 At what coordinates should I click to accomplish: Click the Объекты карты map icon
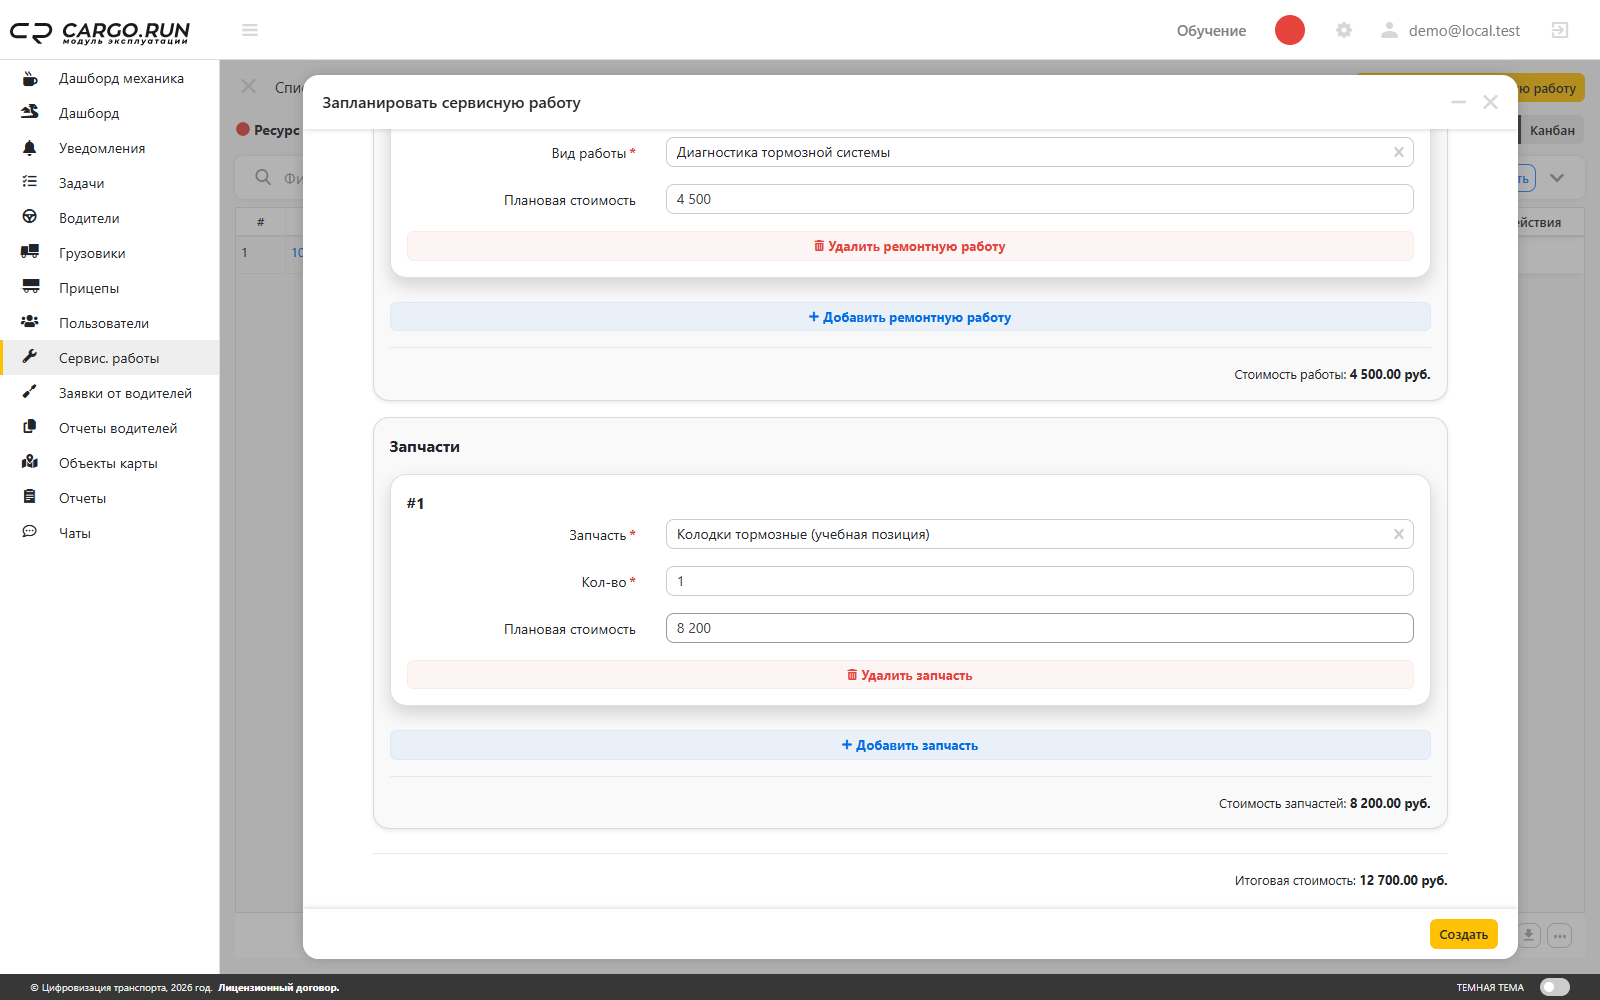coord(30,463)
